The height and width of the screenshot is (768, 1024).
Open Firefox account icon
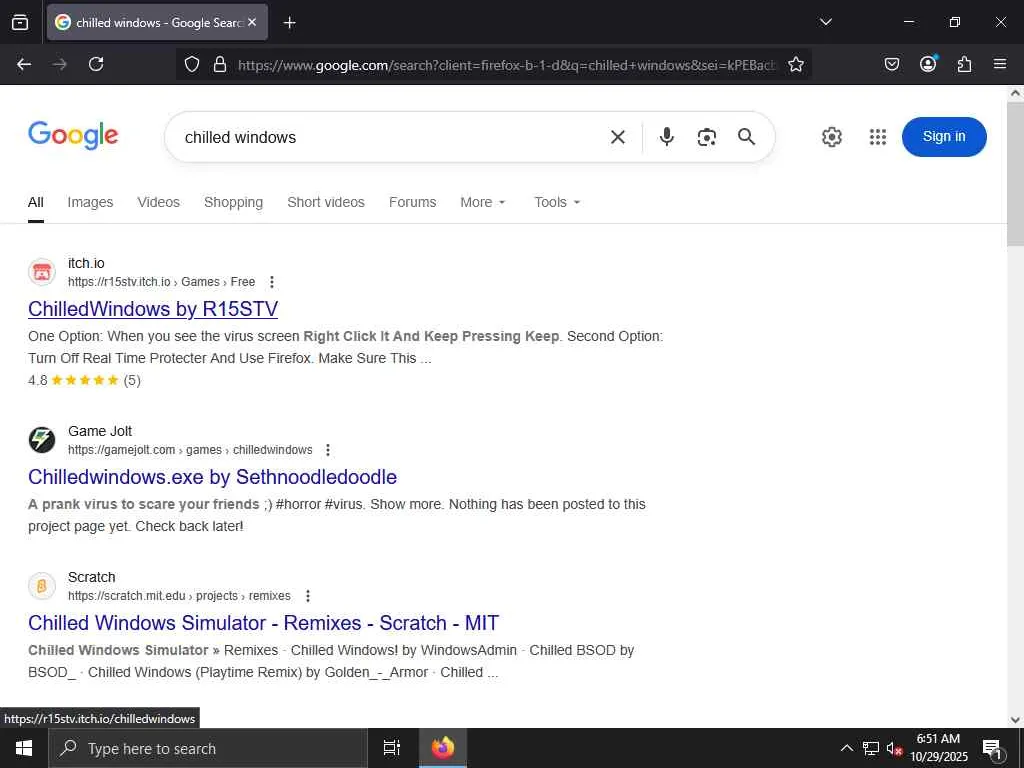pyautogui.click(x=928, y=64)
